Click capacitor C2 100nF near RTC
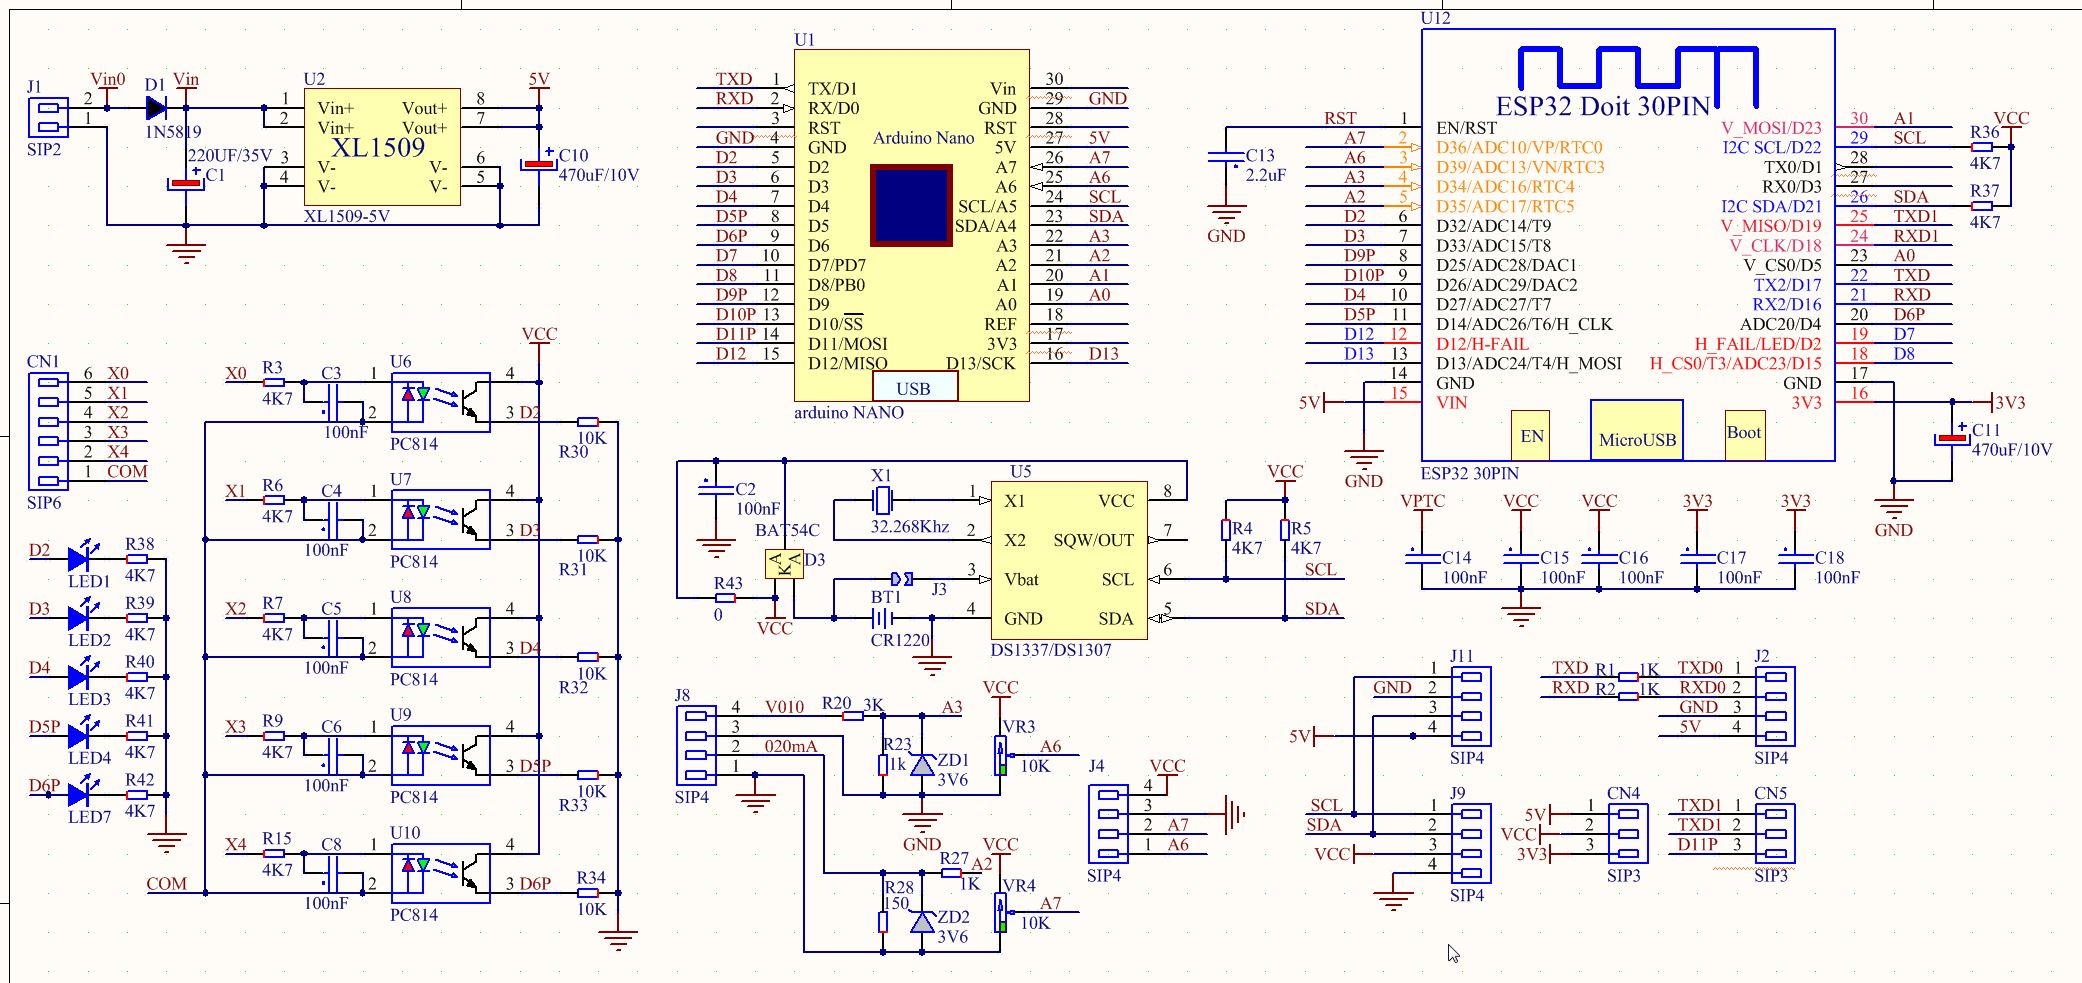The width and height of the screenshot is (2082, 983). click(x=716, y=489)
